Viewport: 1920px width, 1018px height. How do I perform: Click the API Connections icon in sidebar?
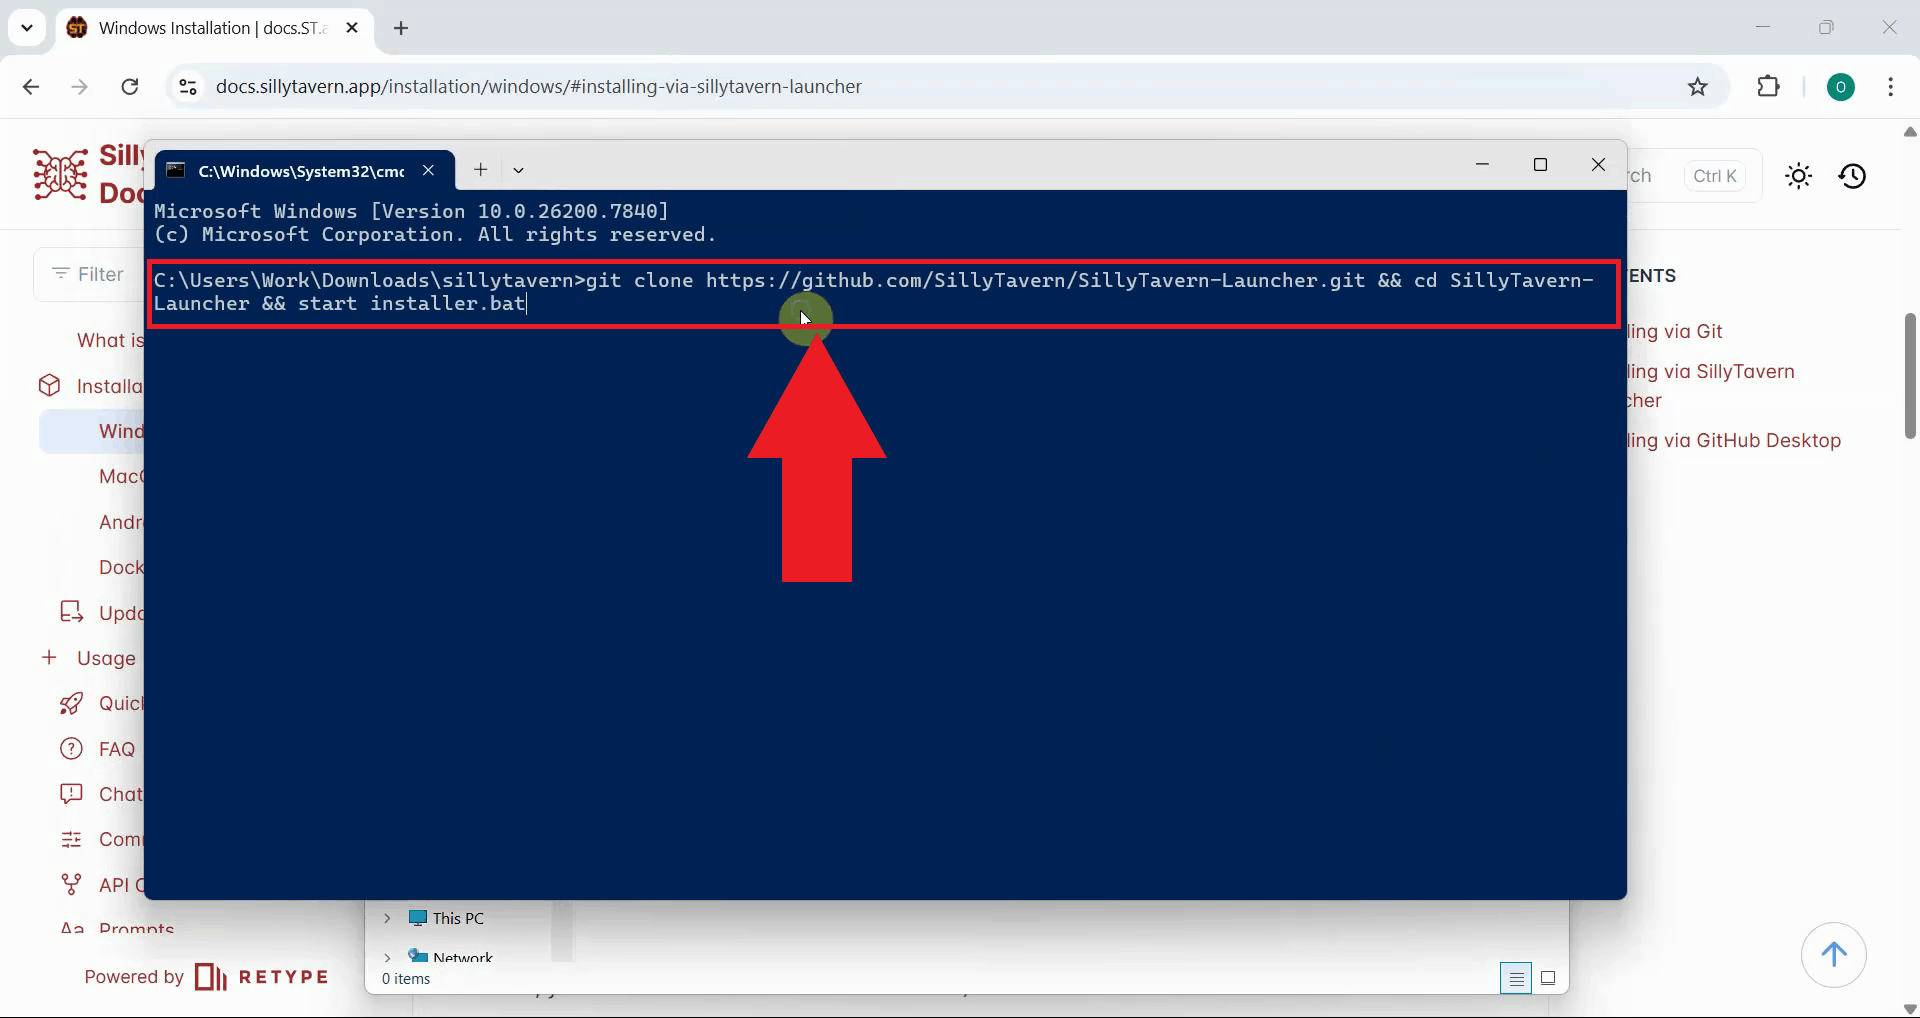coord(71,884)
